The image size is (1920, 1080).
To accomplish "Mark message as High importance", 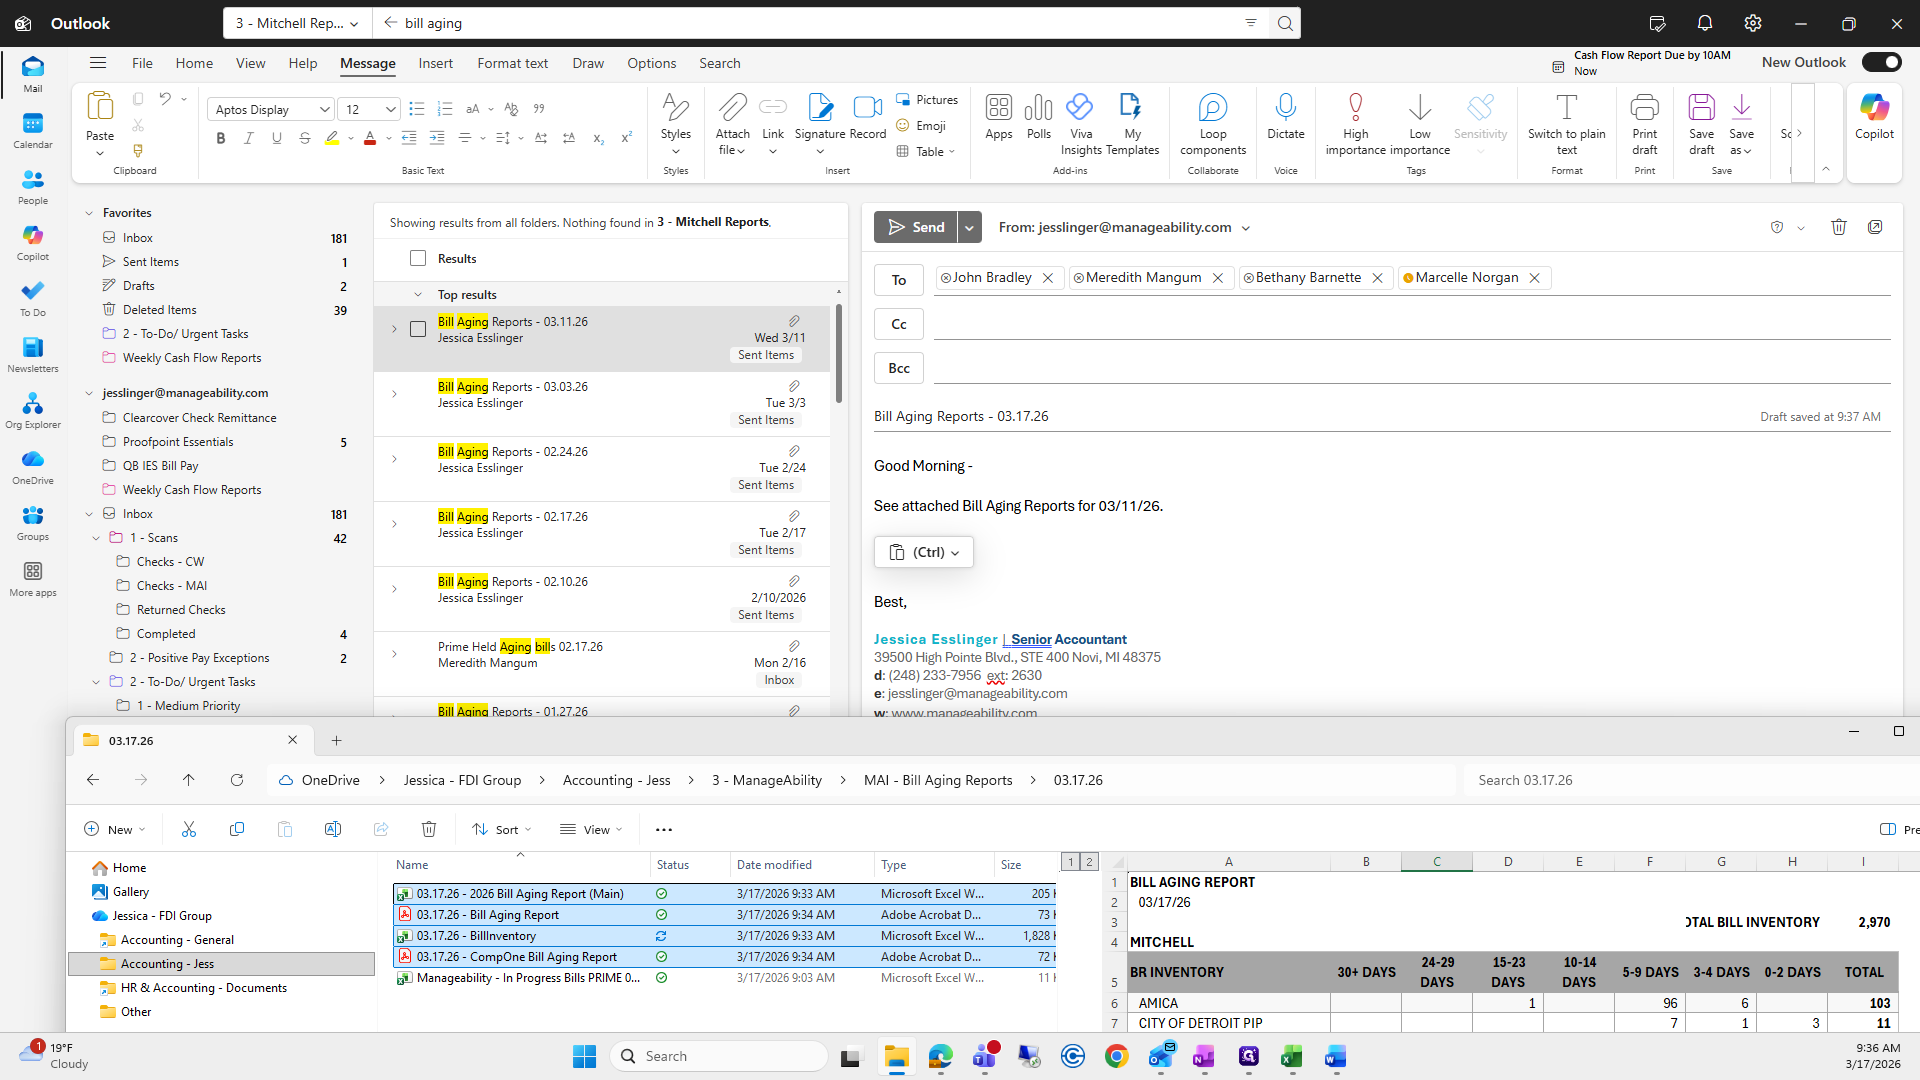I will [1355, 108].
